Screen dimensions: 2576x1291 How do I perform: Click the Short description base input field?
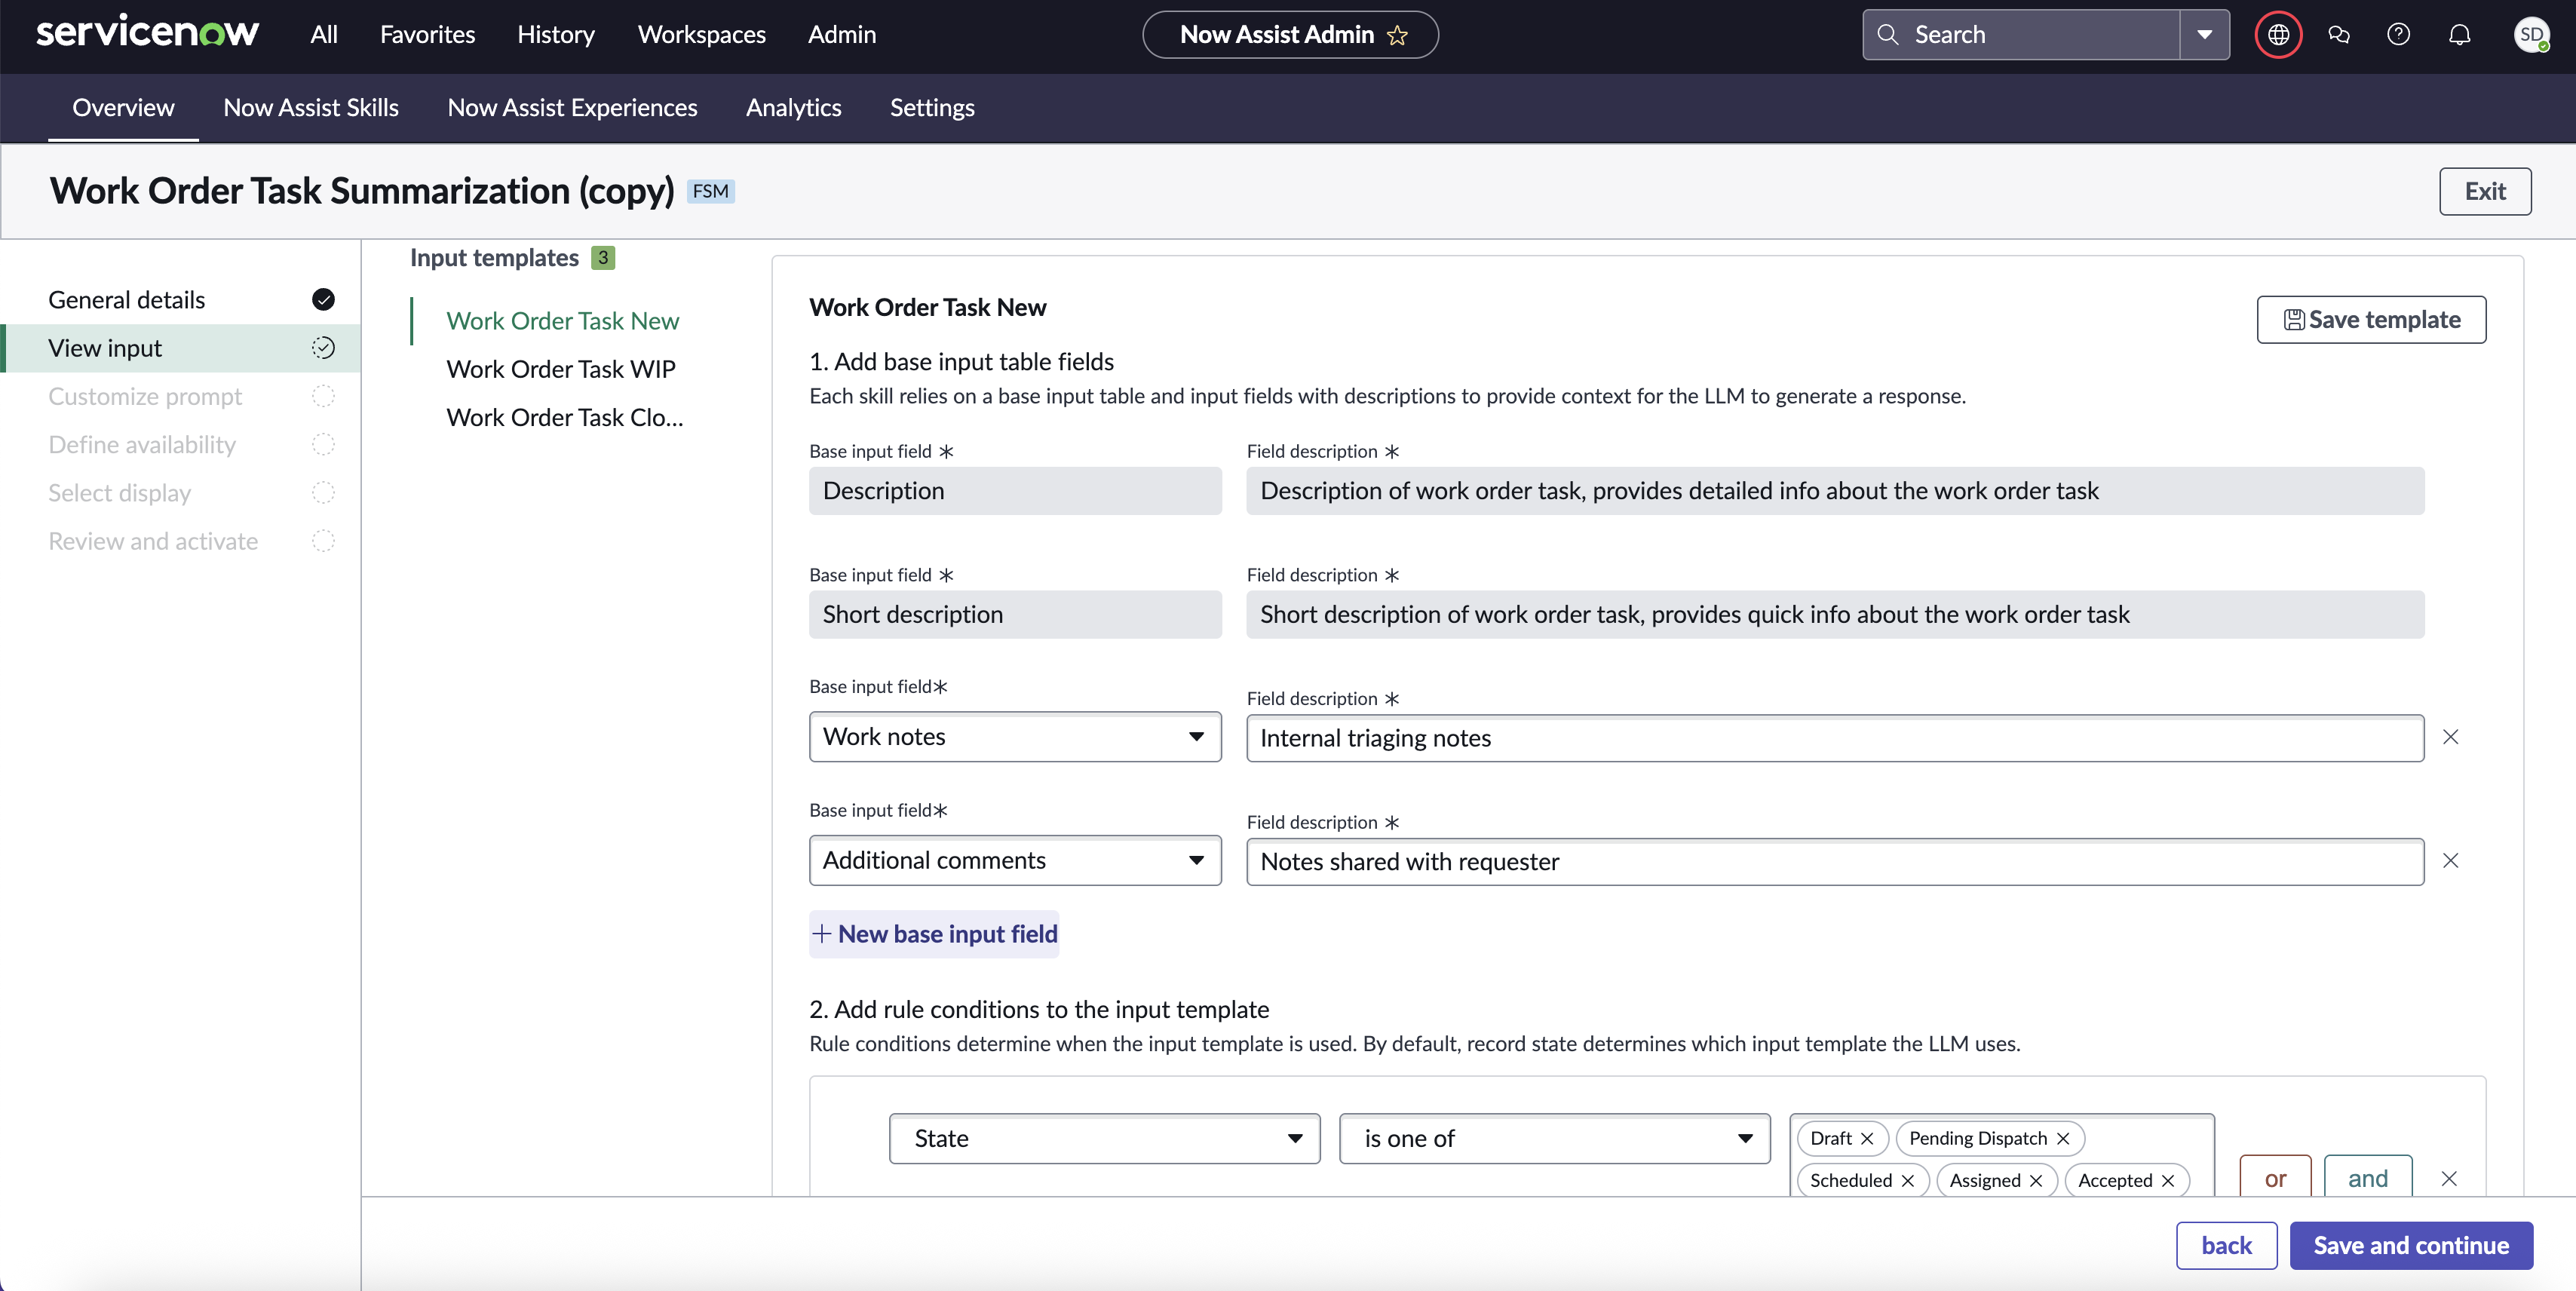point(1014,614)
